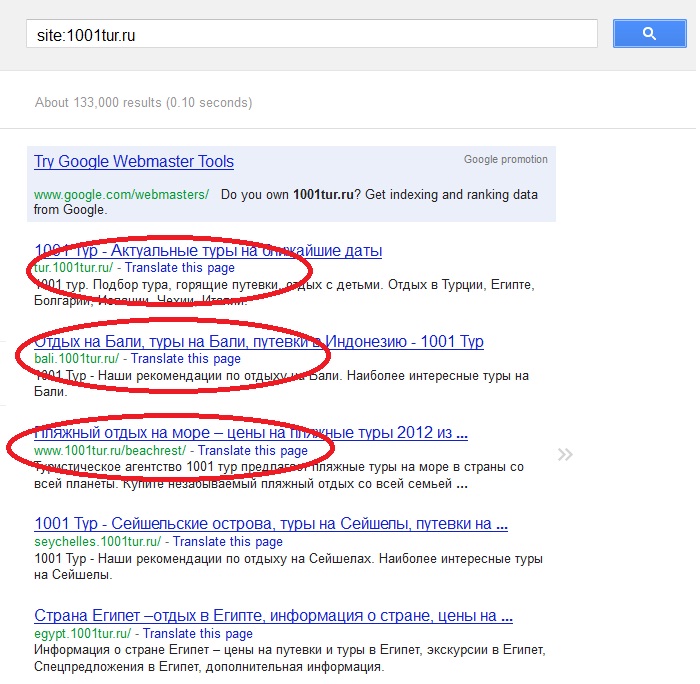The height and width of the screenshot is (684, 700).
Task: Click the Google promotion label
Action: pos(505,159)
